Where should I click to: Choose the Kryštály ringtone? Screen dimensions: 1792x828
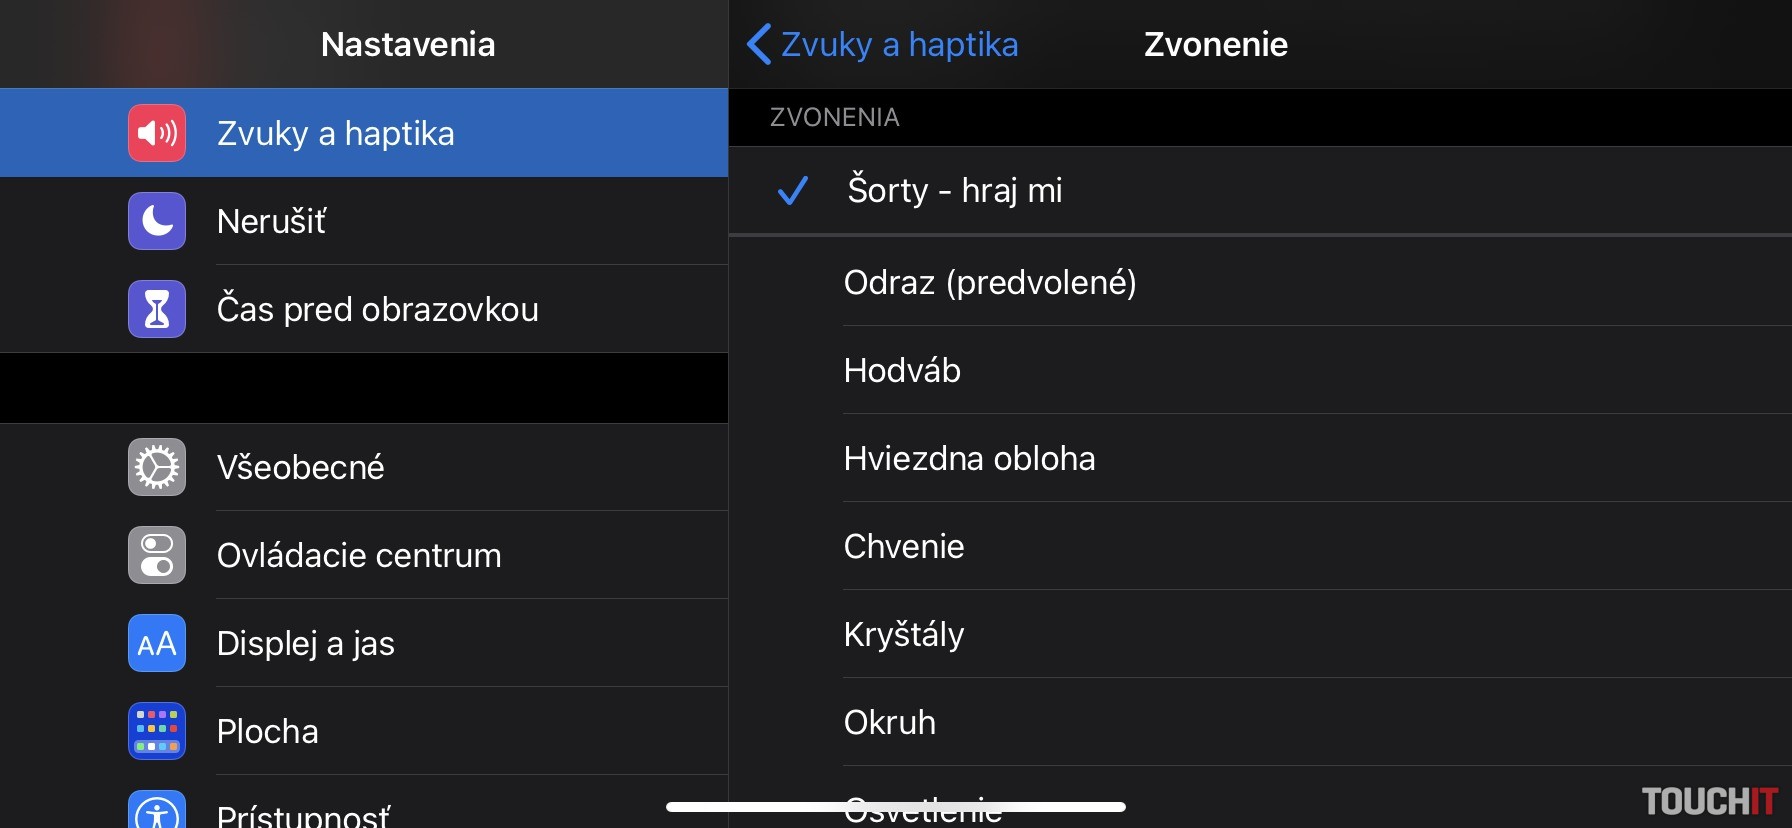pos(904,635)
